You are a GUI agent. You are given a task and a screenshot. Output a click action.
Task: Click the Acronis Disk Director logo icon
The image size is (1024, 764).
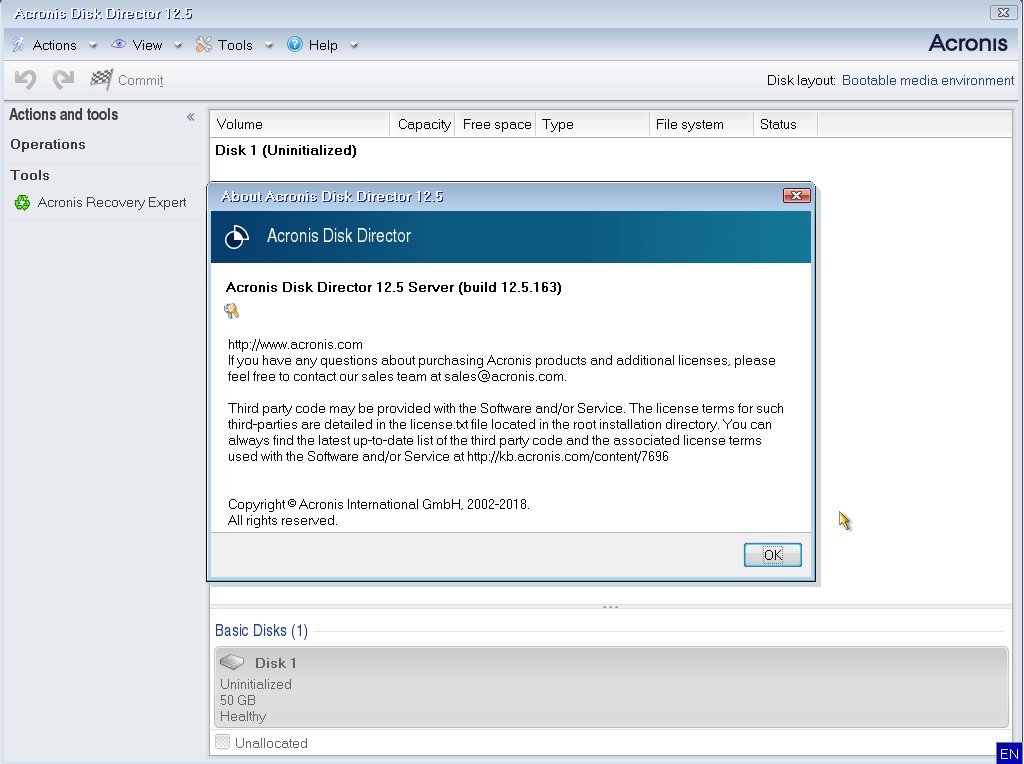click(236, 236)
